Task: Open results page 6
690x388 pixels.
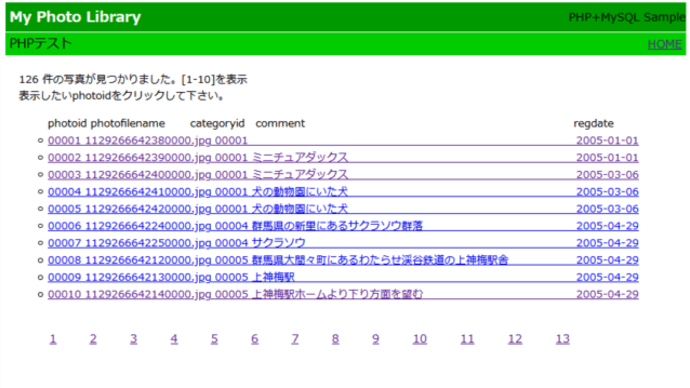Action: point(255,339)
